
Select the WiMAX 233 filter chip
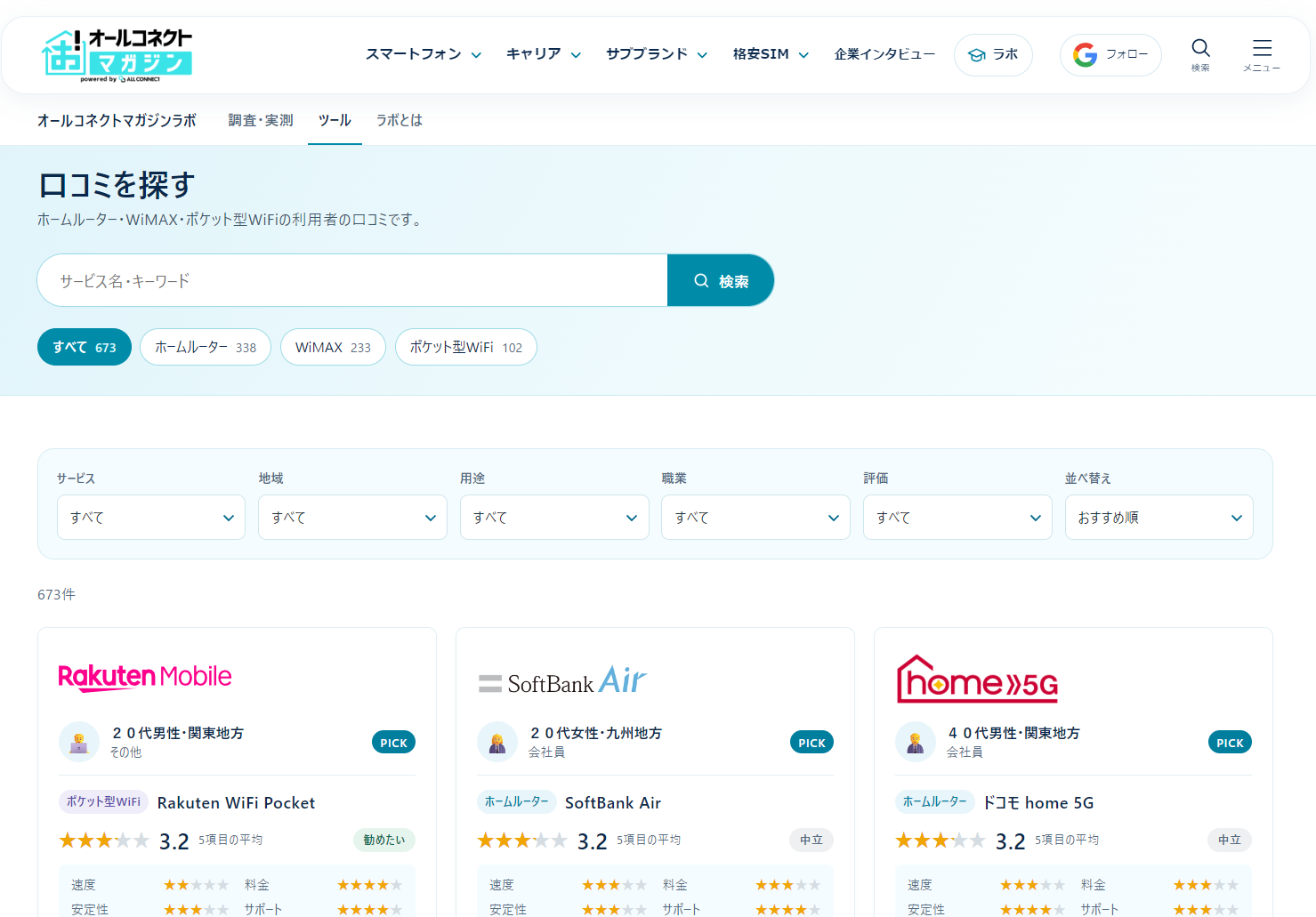[333, 347]
